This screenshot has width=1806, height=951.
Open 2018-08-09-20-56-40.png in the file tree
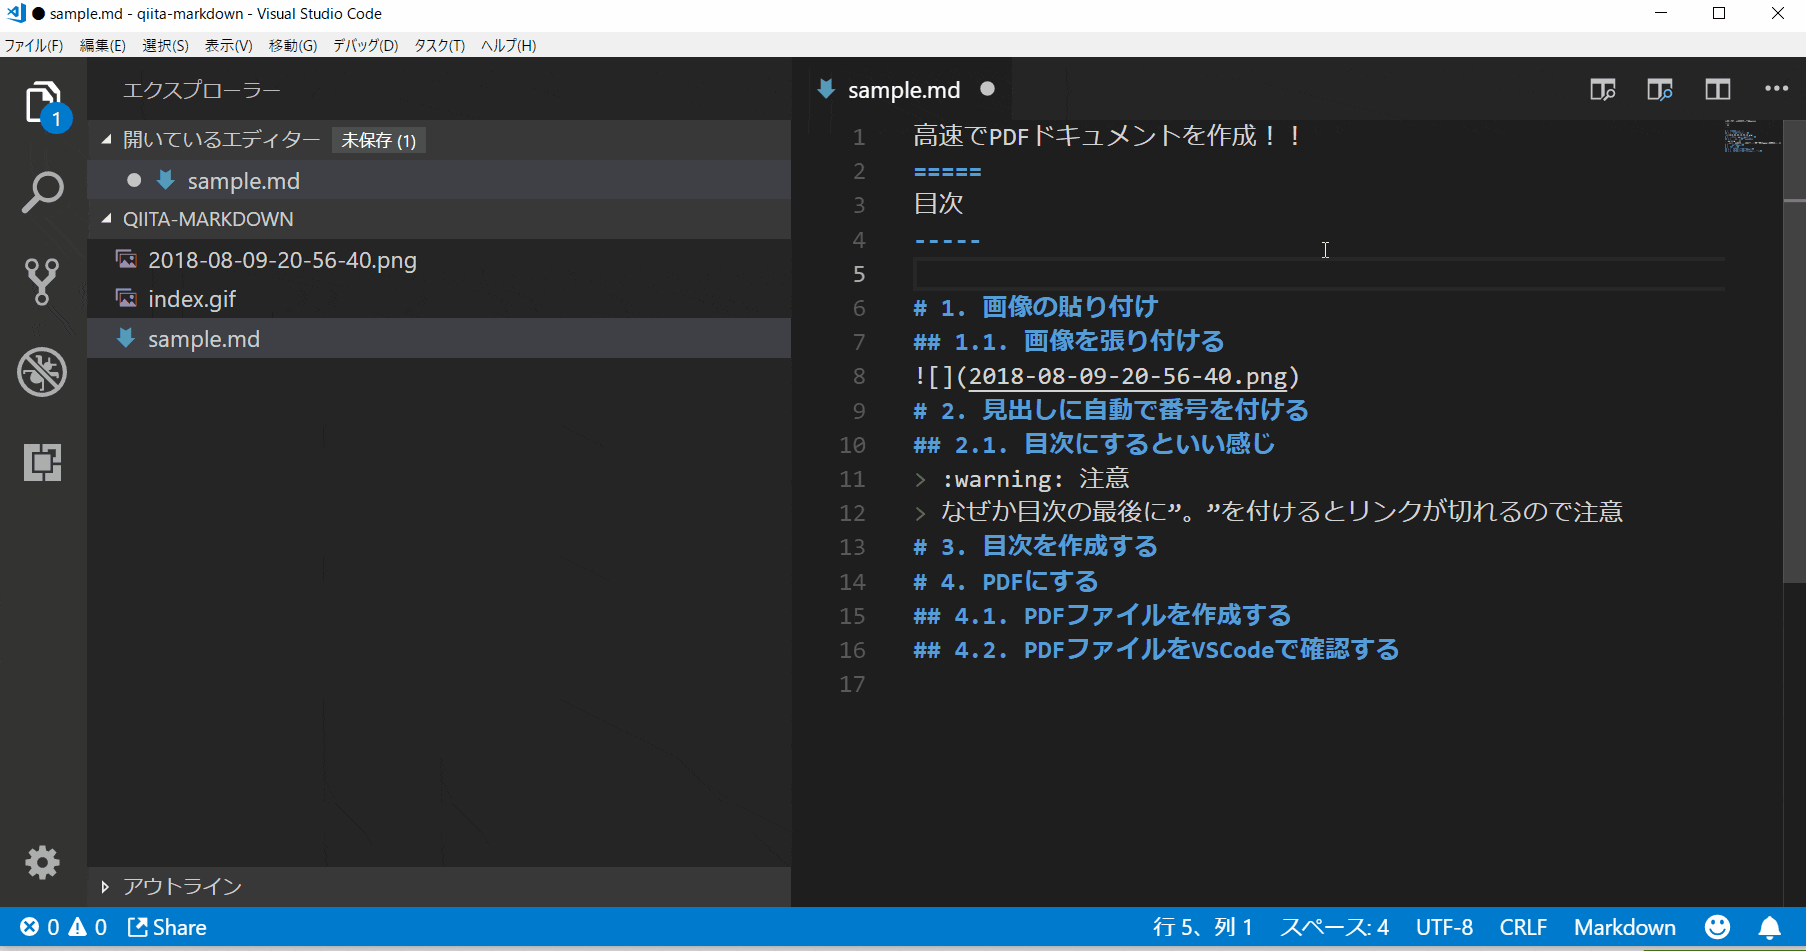(x=439, y=259)
